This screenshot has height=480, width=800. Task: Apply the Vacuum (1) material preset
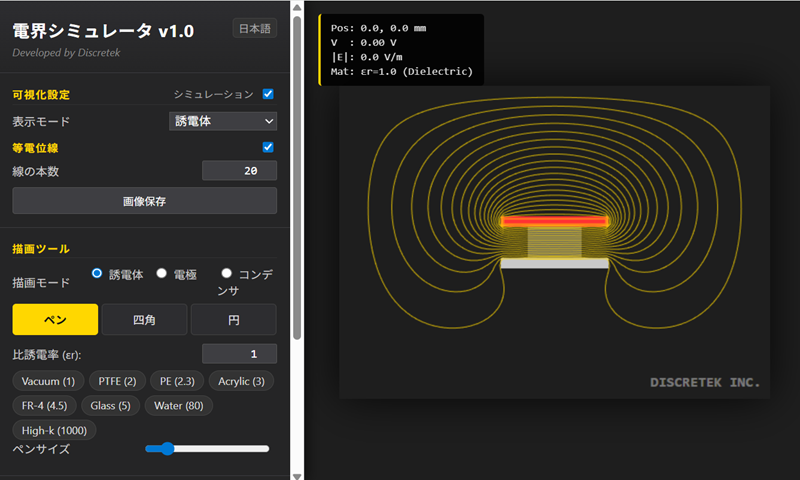click(x=48, y=381)
